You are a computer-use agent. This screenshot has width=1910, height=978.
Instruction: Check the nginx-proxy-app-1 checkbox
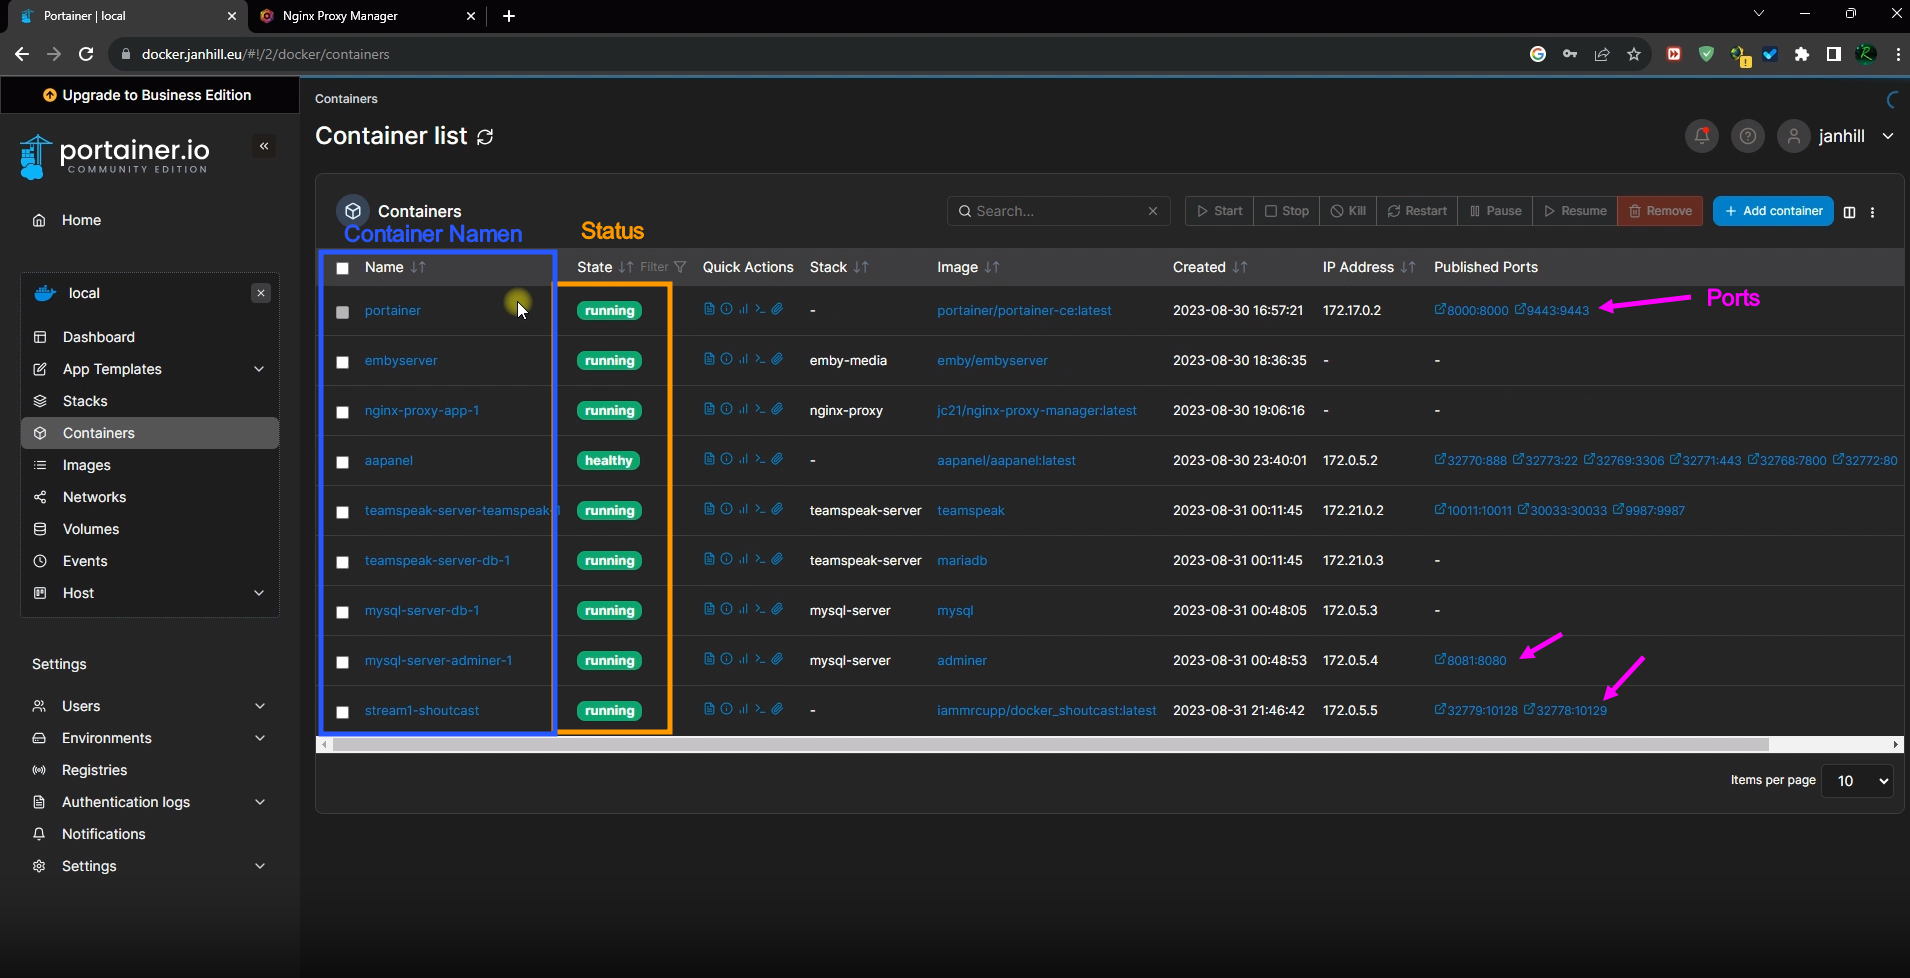pyautogui.click(x=342, y=412)
